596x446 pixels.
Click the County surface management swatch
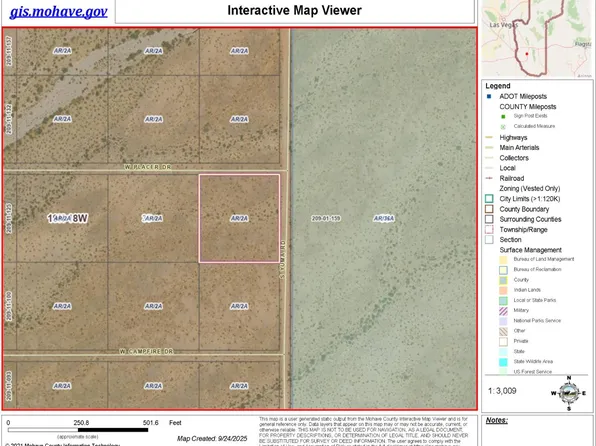503,280
